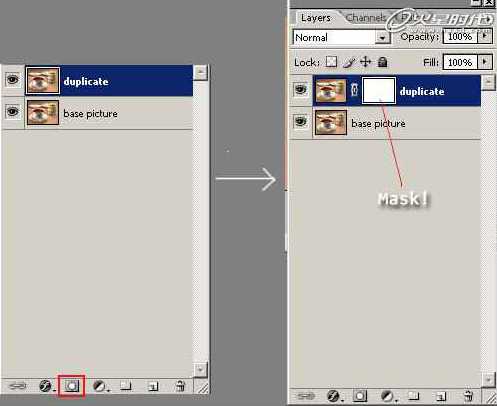The width and height of the screenshot is (497, 406).
Task: Hide the duplicate layer in left panel
Action: click(x=13, y=80)
